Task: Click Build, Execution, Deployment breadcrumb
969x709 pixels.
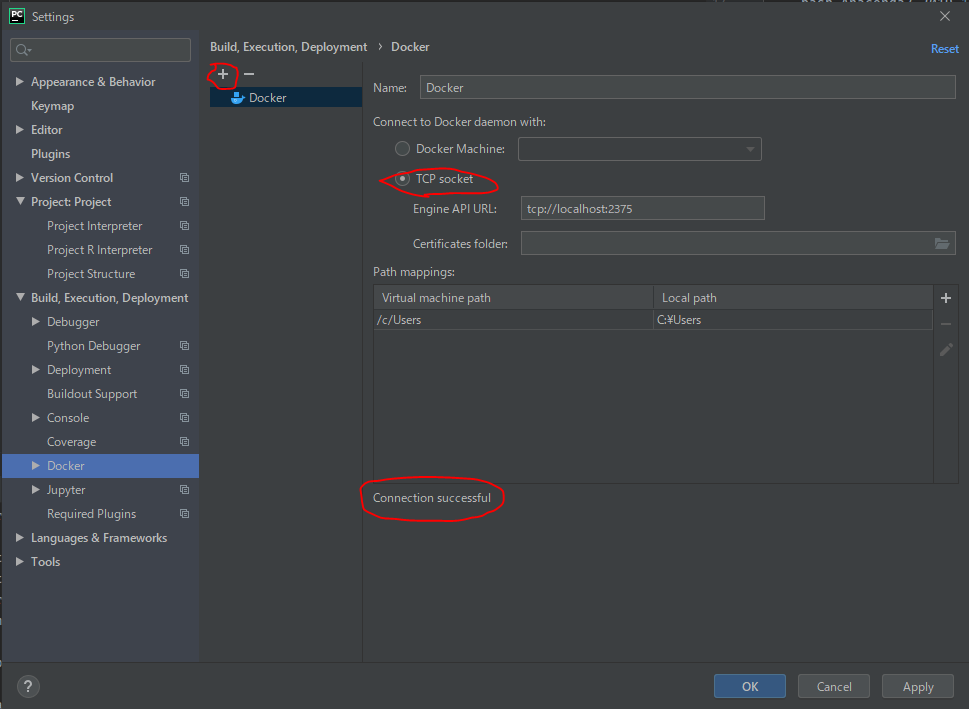Action: click(x=289, y=47)
